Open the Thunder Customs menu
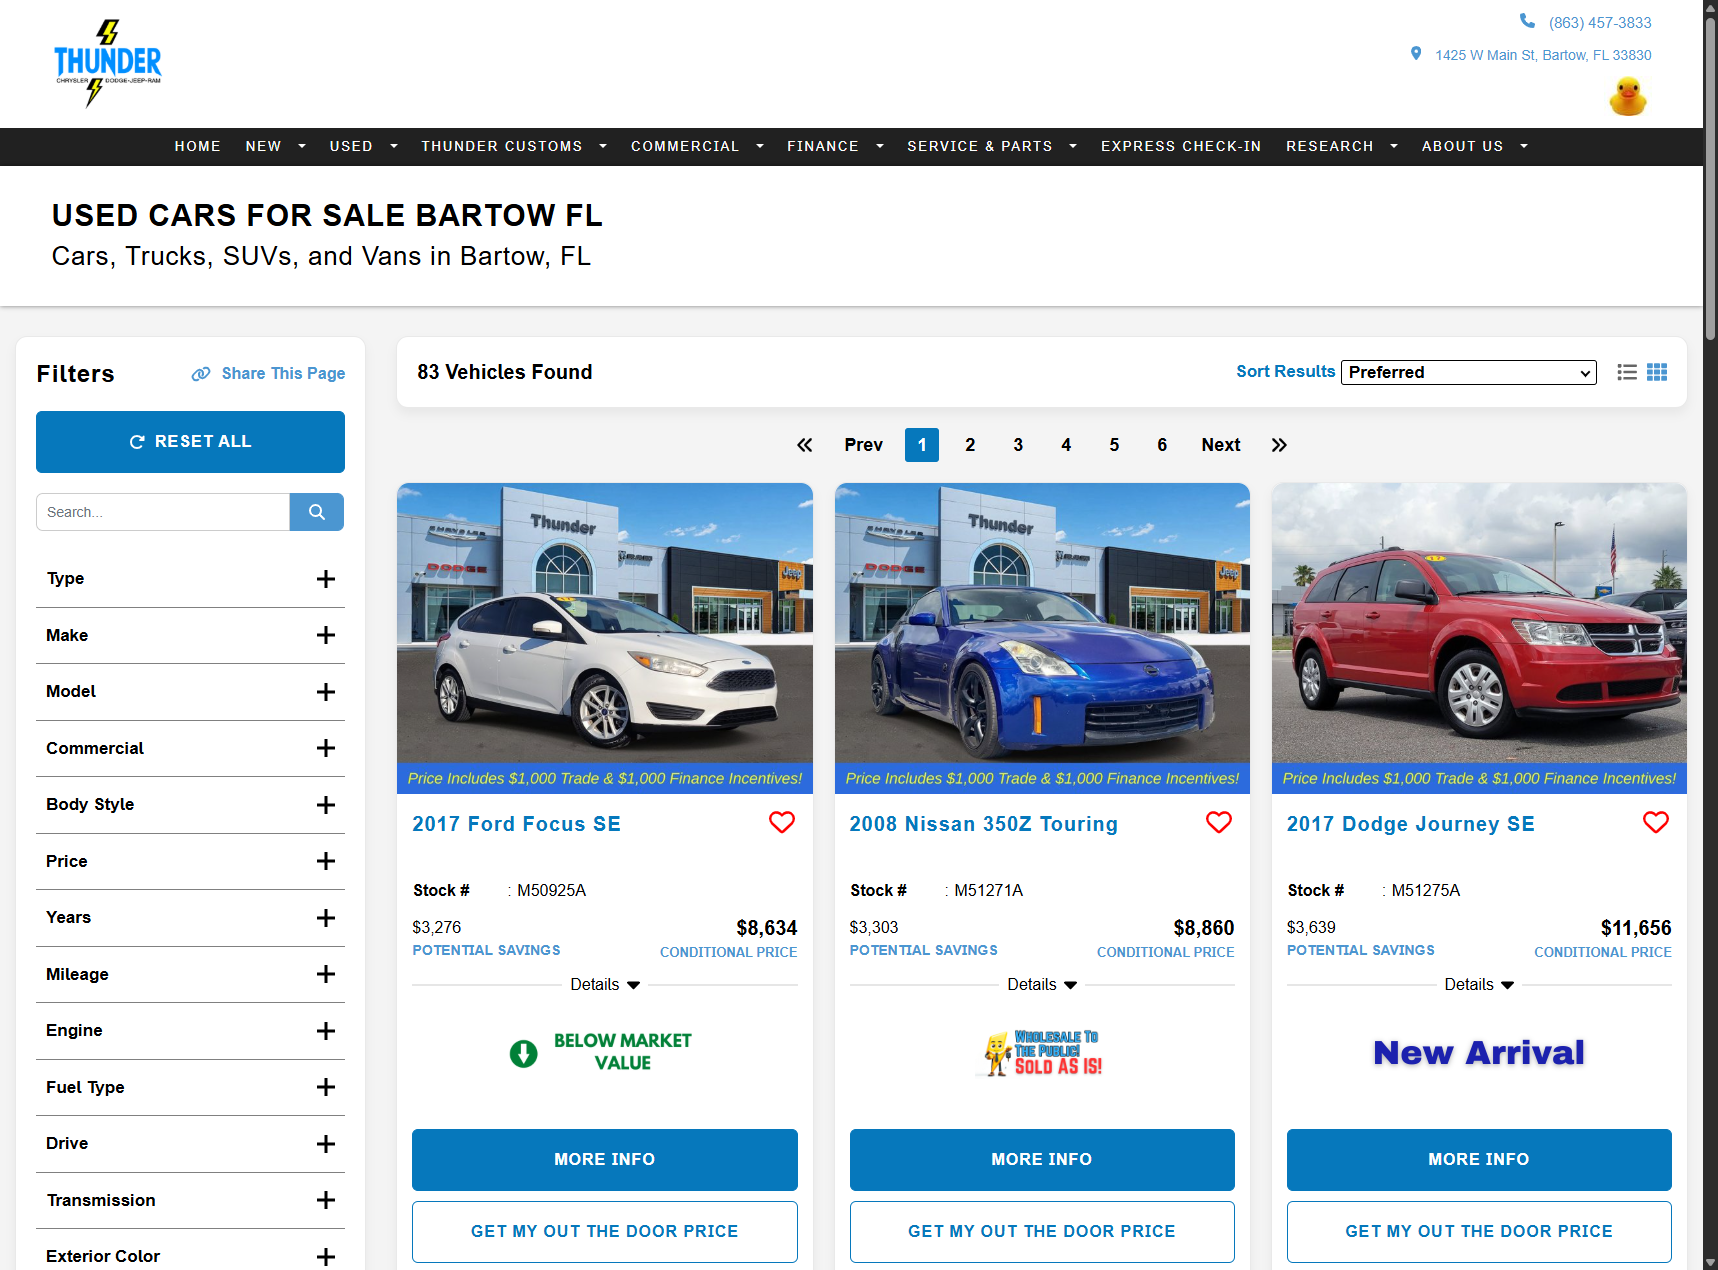This screenshot has height=1270, width=1718. click(514, 146)
